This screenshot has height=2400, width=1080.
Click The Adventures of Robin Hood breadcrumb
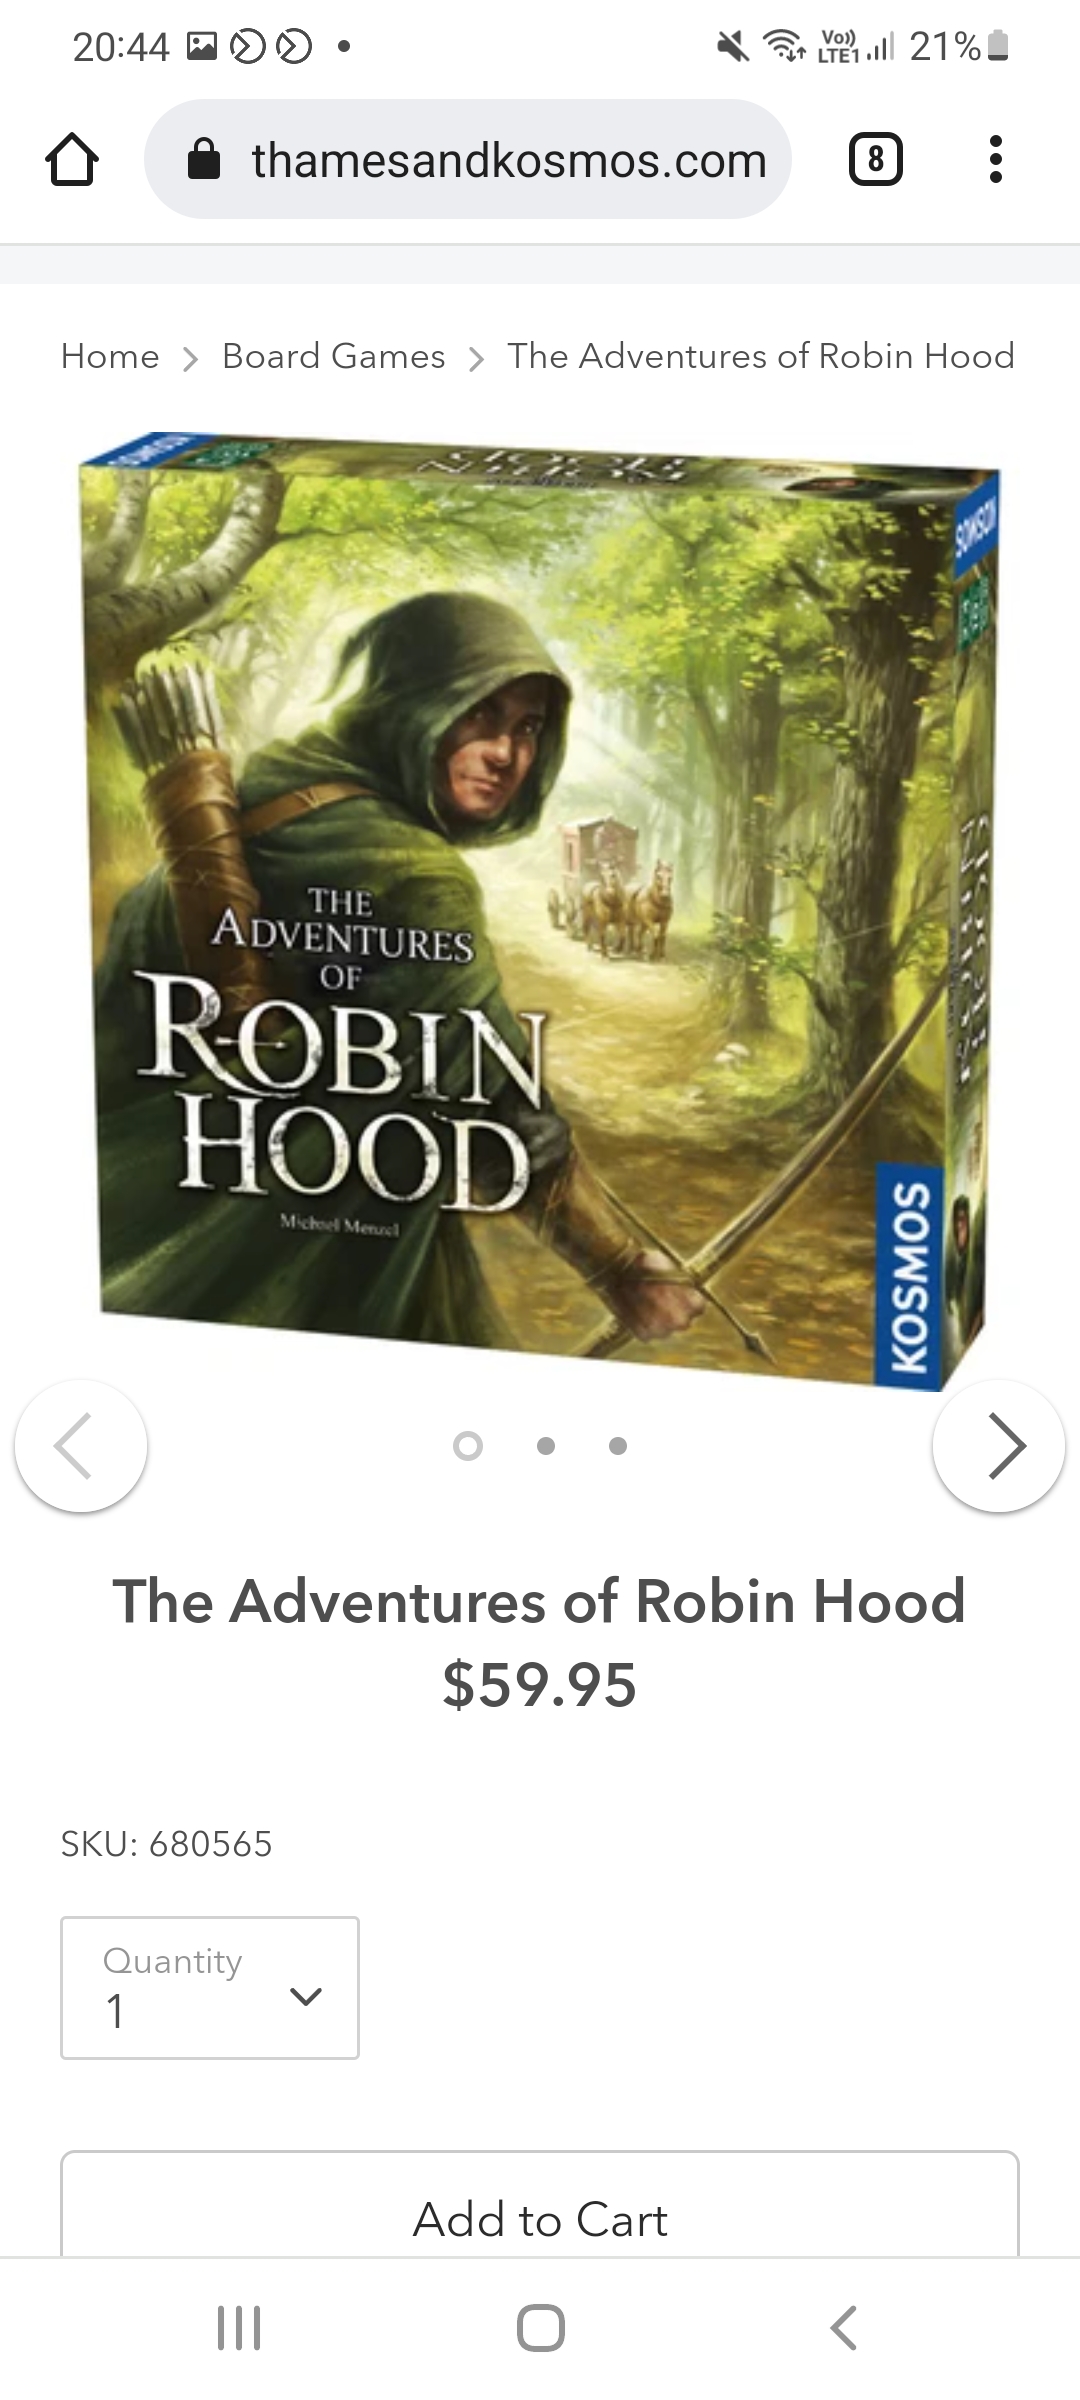pyautogui.click(x=761, y=356)
